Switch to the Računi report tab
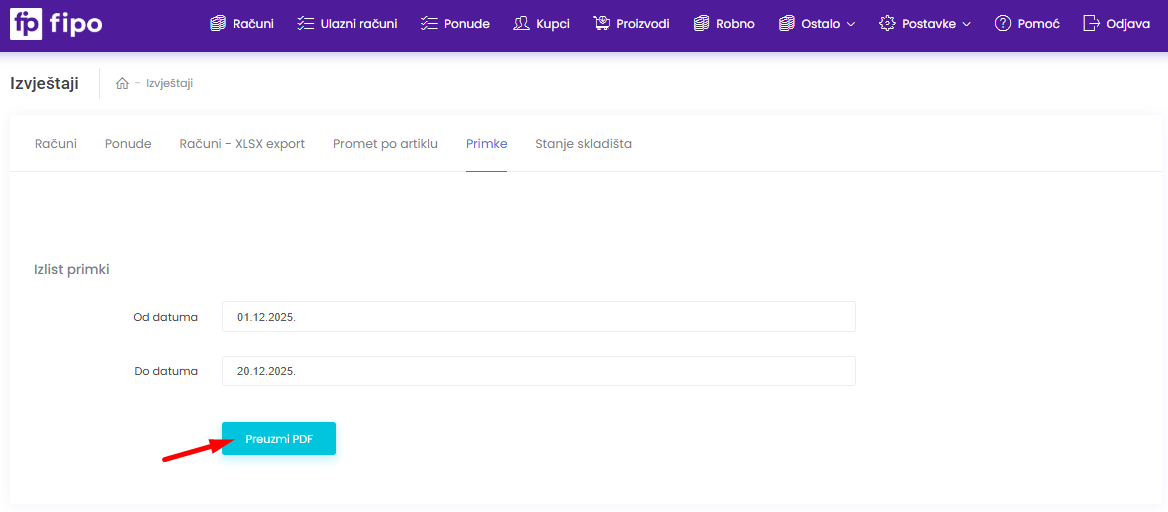Image resolution: width=1168 pixels, height=512 pixels. tap(56, 144)
